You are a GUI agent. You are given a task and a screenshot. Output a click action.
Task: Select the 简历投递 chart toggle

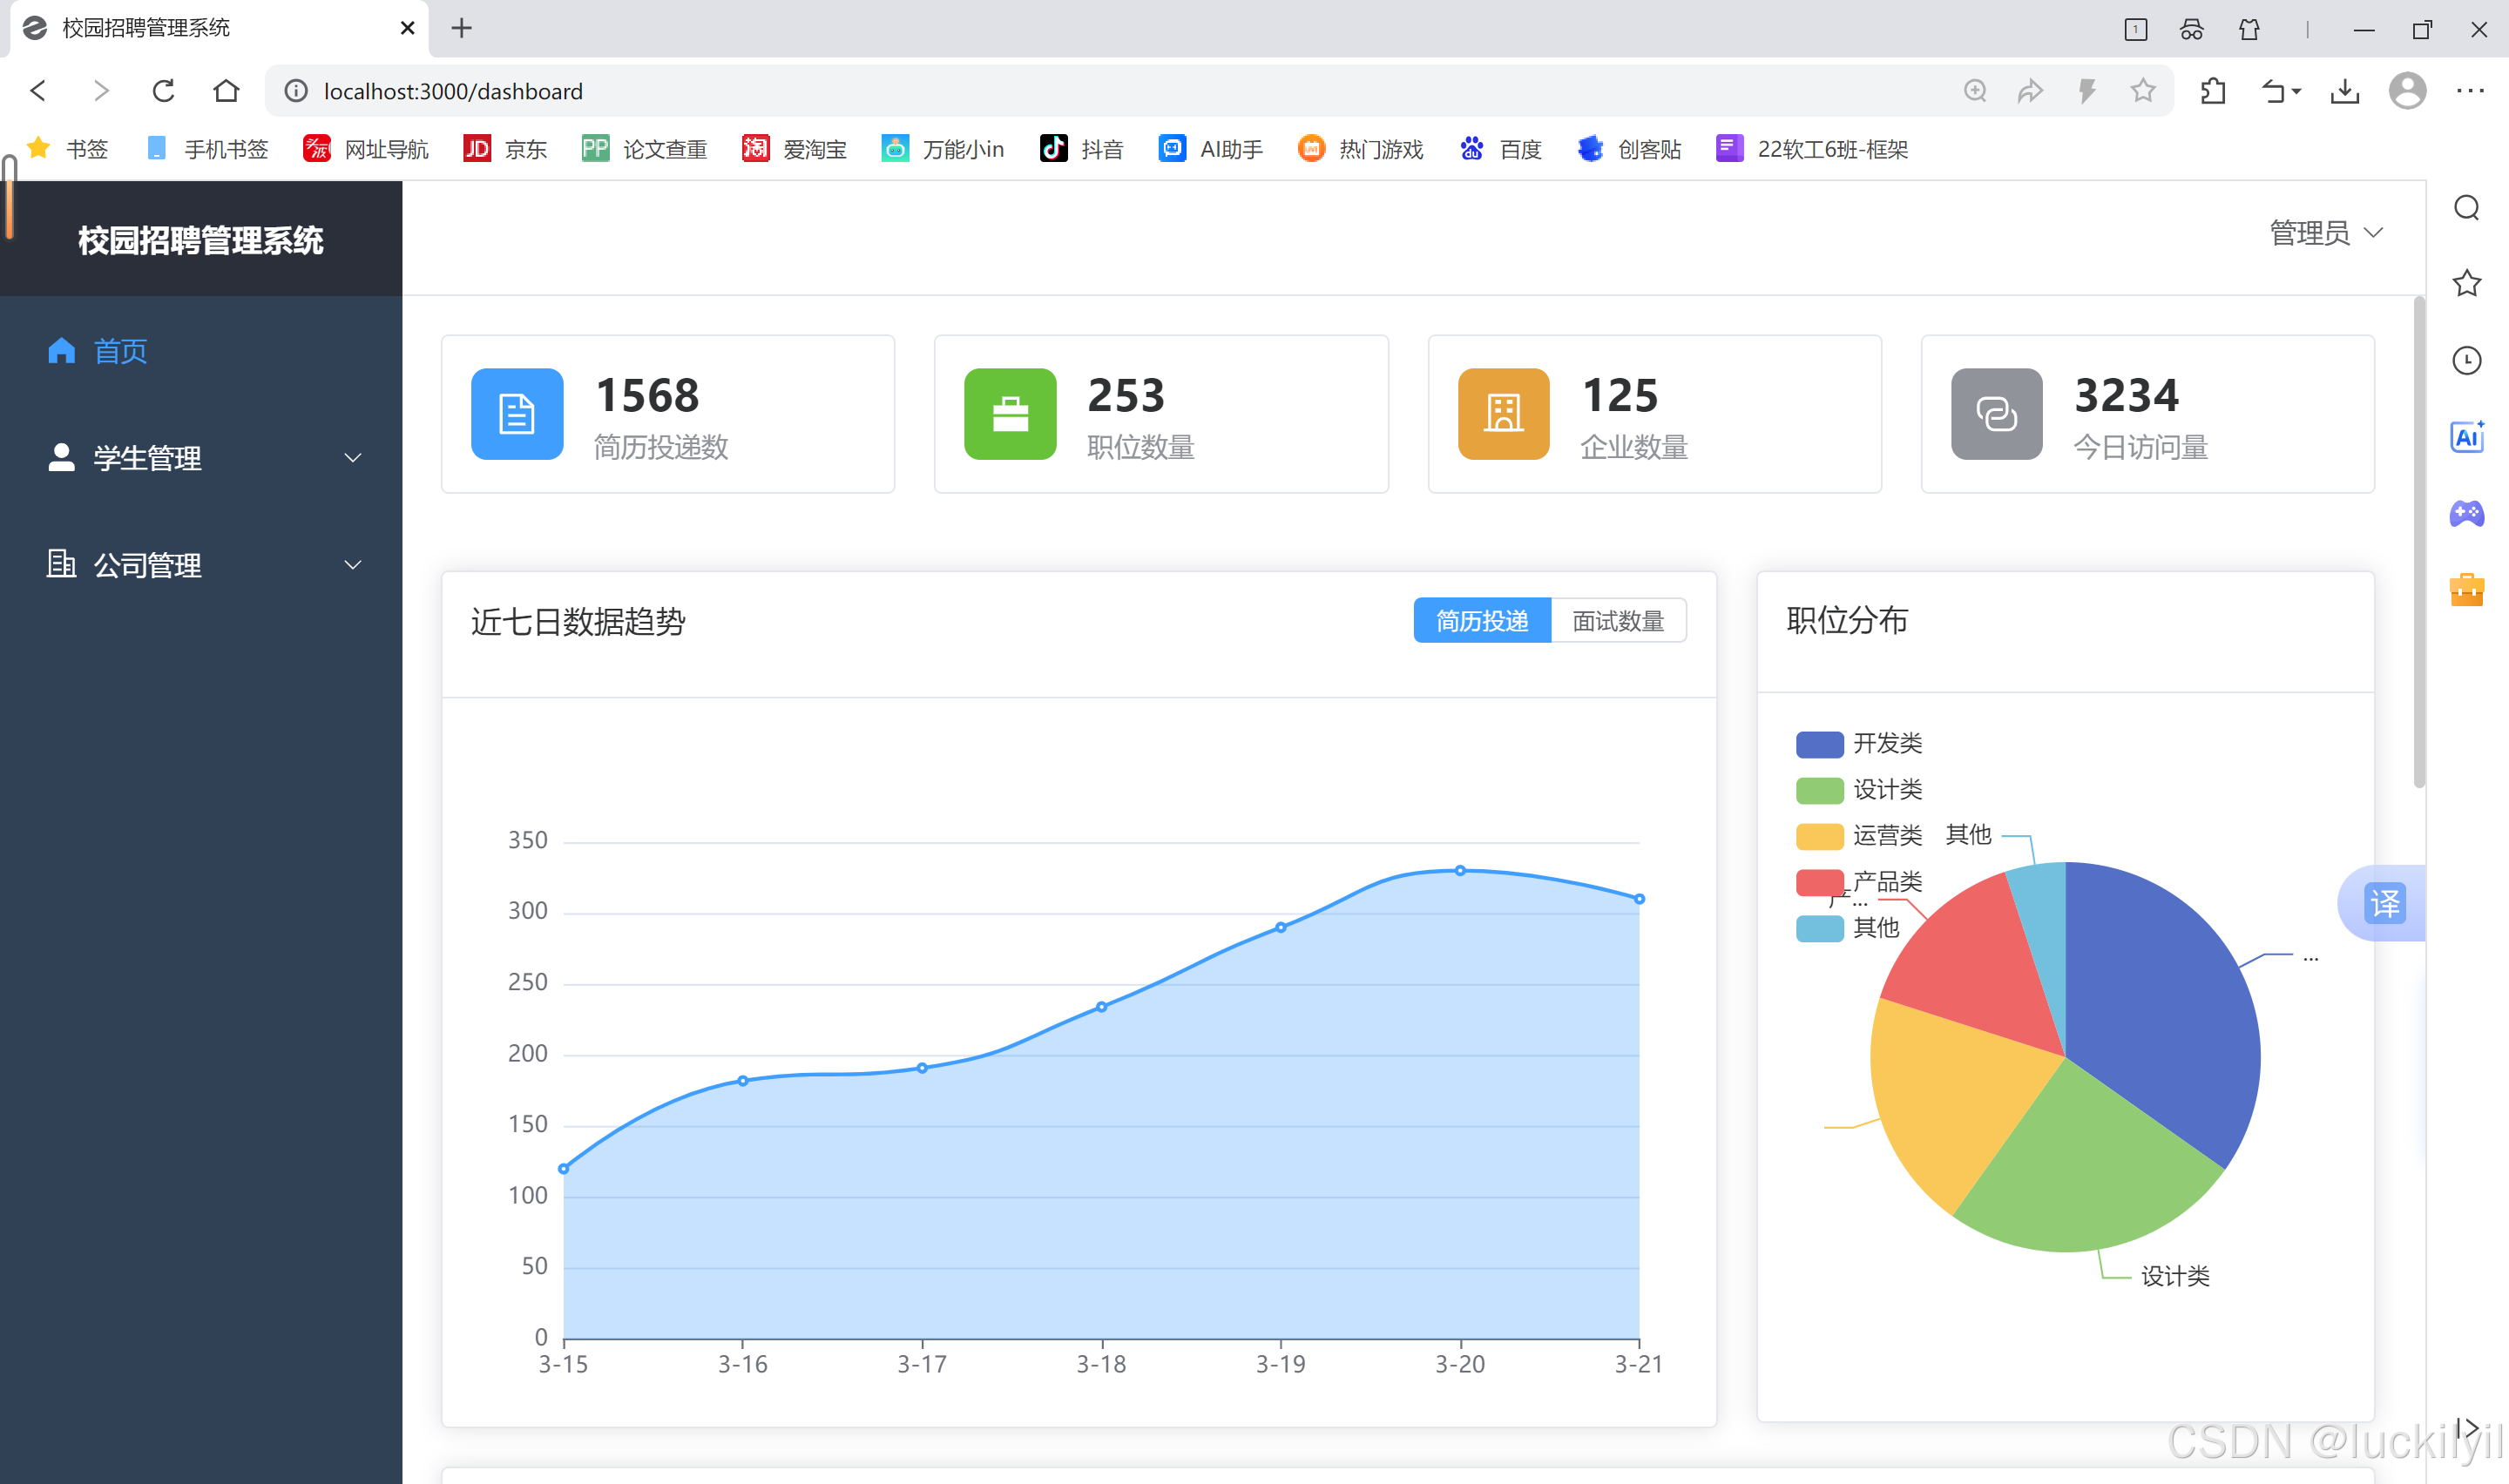tap(1481, 621)
